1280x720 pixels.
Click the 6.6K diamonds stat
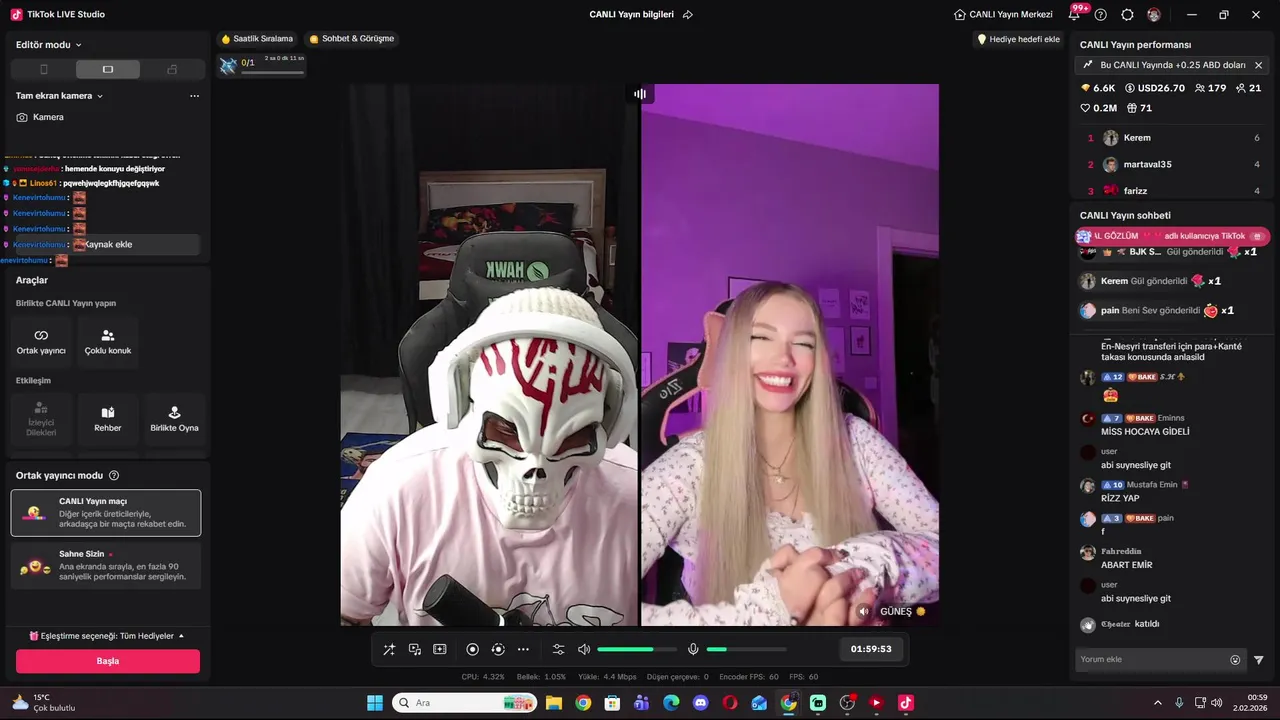click(1098, 88)
